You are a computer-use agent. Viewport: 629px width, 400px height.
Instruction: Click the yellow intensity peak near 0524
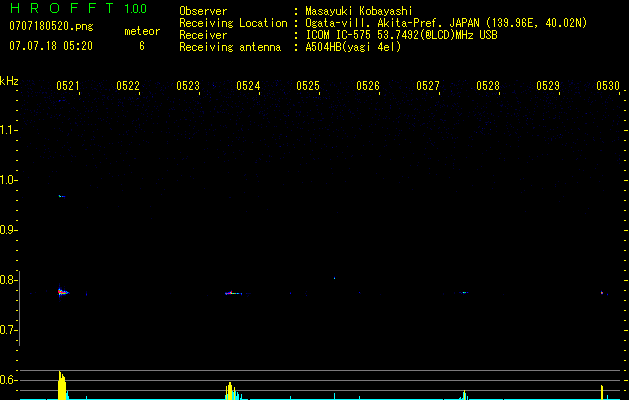coord(230,391)
